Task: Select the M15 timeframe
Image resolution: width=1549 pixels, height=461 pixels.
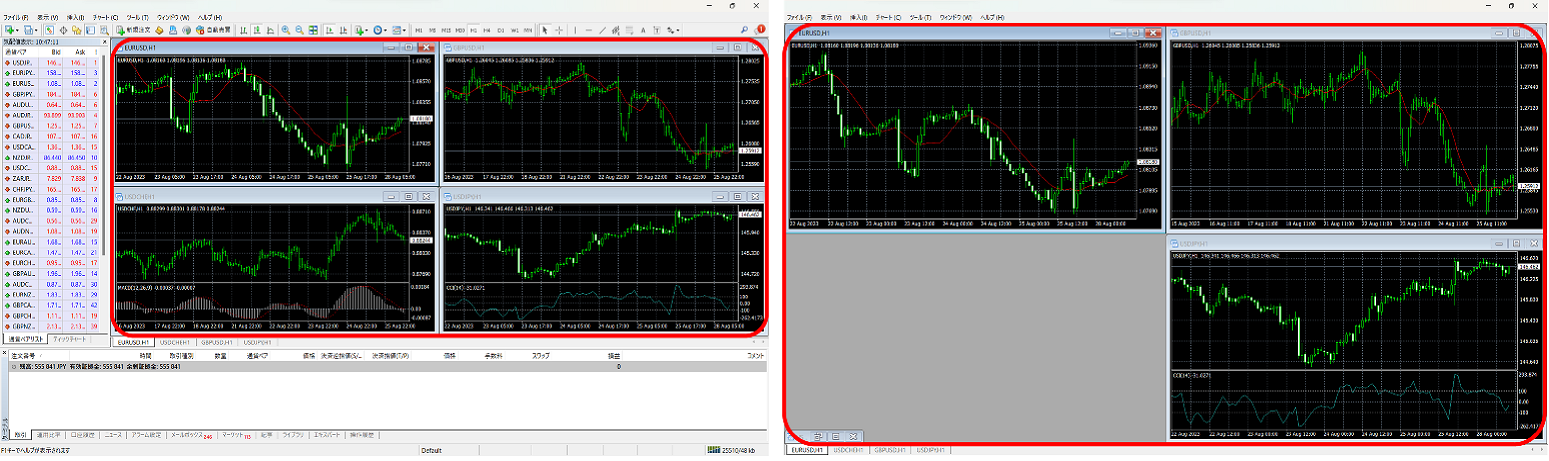Action: click(x=446, y=30)
